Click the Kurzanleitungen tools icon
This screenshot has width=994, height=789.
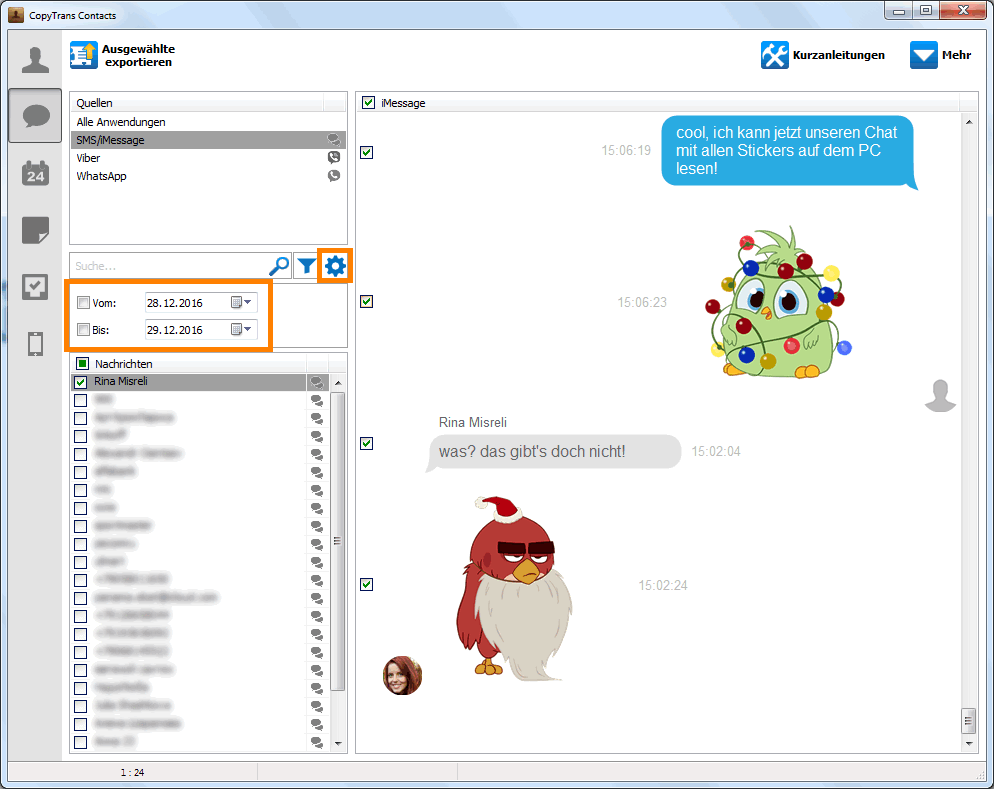775,55
